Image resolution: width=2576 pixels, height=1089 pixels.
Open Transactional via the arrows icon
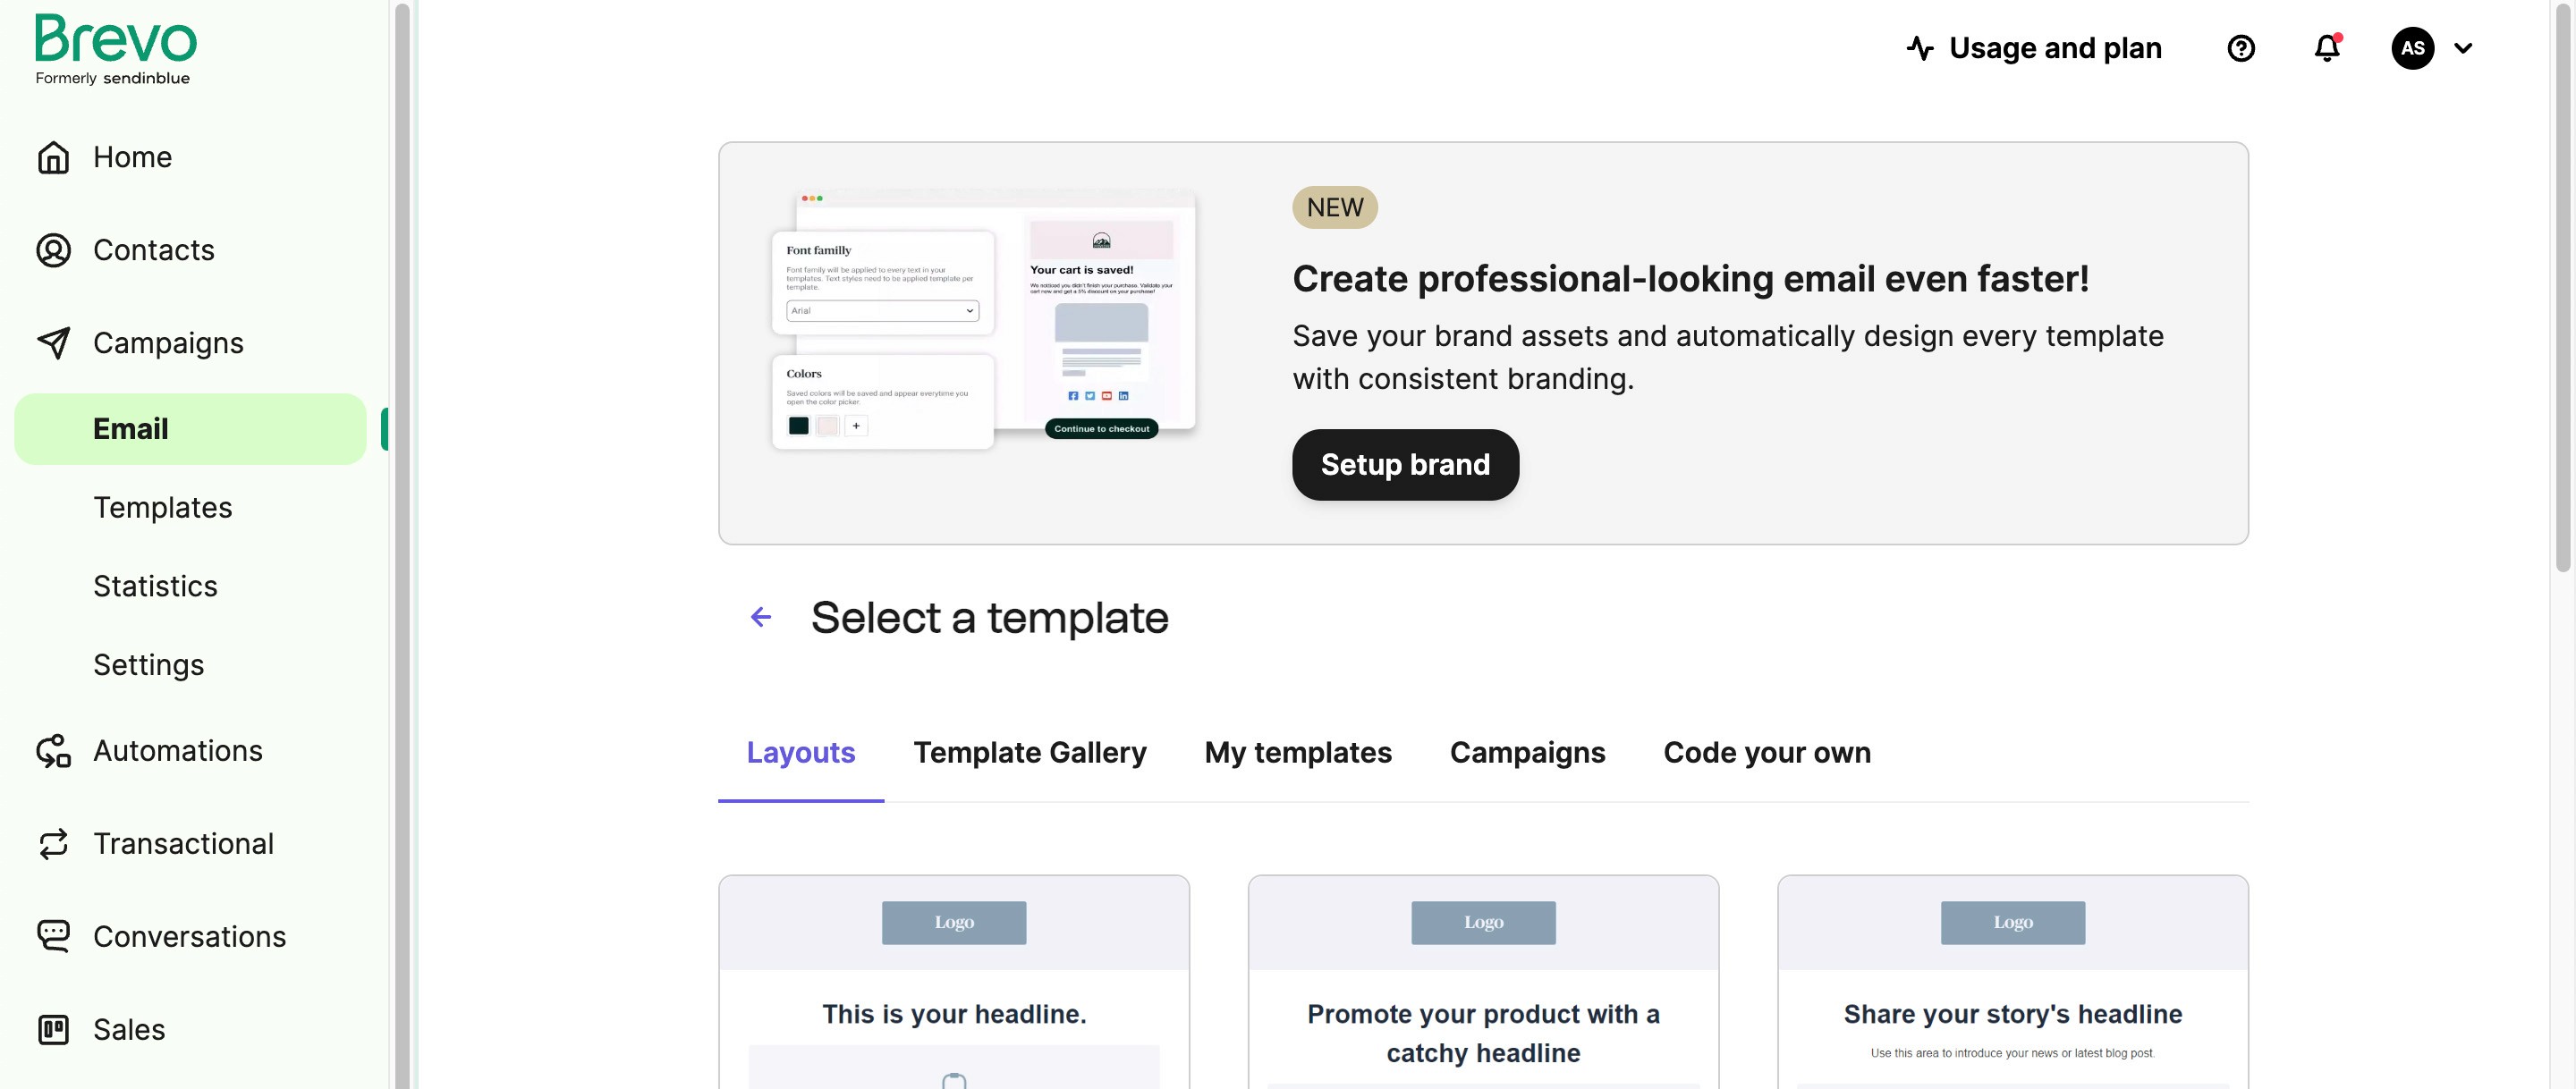tap(54, 844)
